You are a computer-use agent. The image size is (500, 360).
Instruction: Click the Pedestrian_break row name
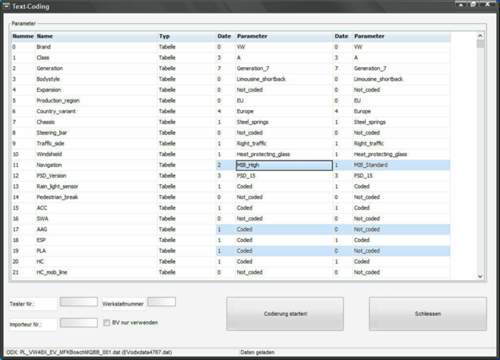pyautogui.click(x=57, y=197)
